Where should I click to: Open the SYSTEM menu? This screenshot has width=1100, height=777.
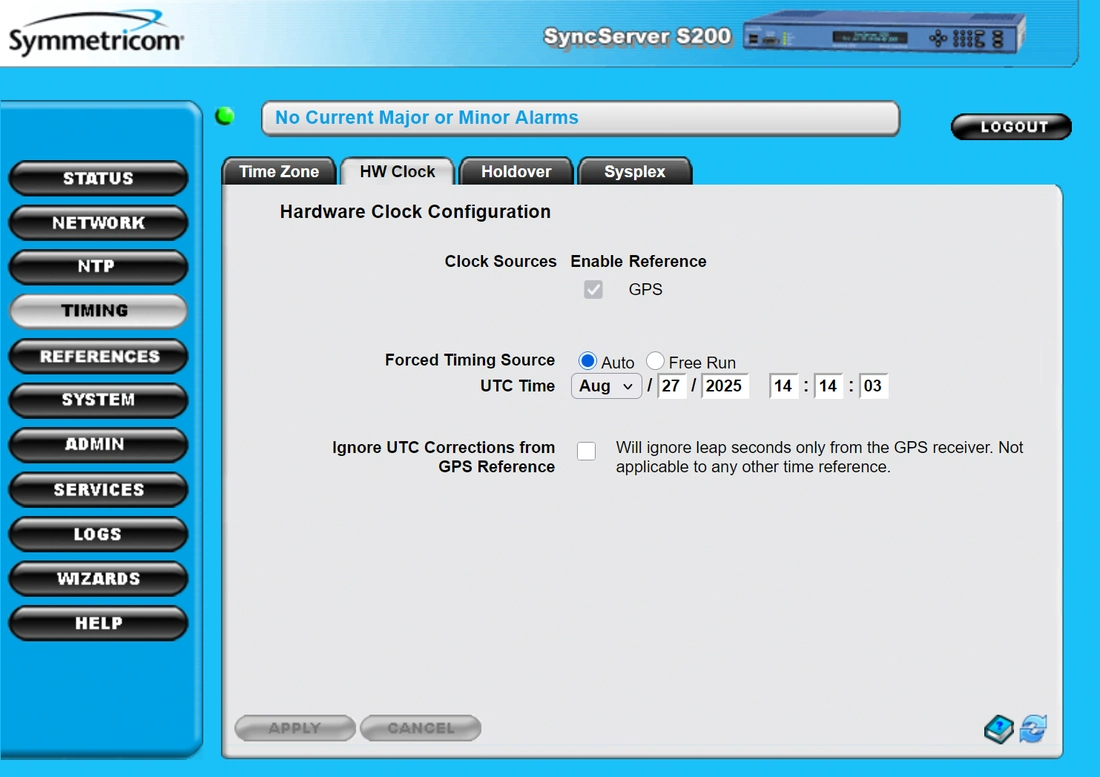(98, 400)
